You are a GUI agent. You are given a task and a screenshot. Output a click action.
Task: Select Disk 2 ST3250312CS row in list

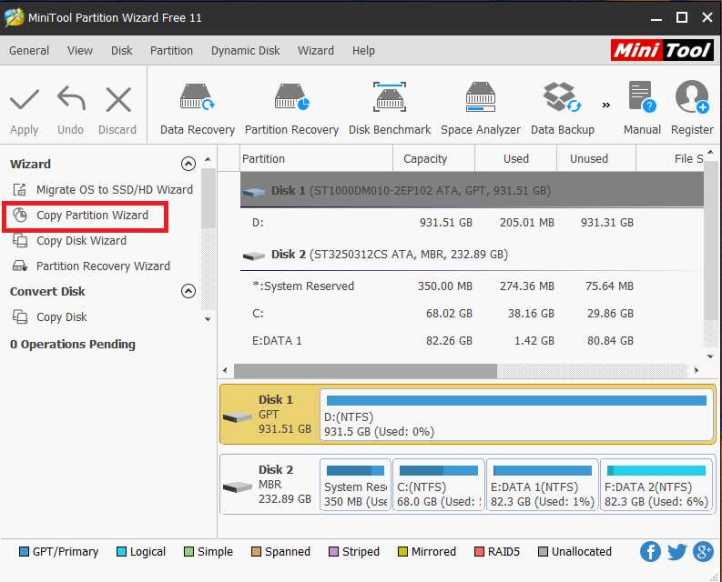tap(472, 254)
